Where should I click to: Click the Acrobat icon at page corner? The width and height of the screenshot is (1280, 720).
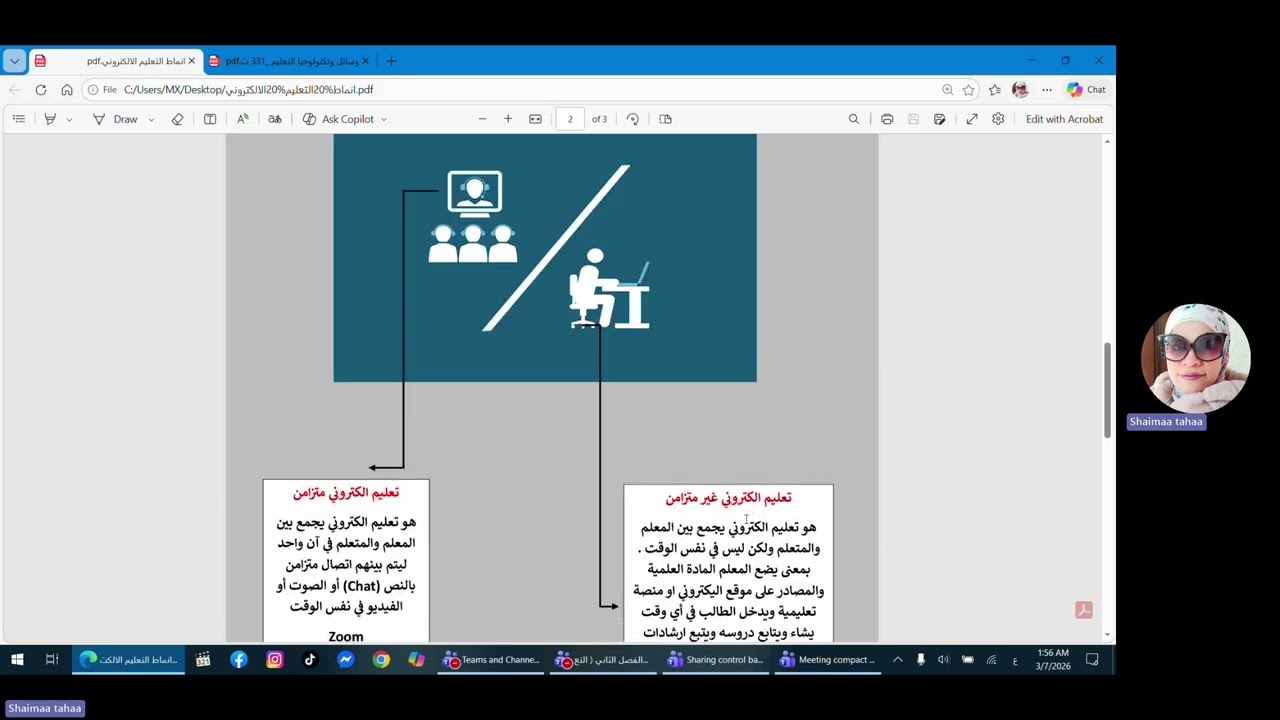pos(1084,610)
